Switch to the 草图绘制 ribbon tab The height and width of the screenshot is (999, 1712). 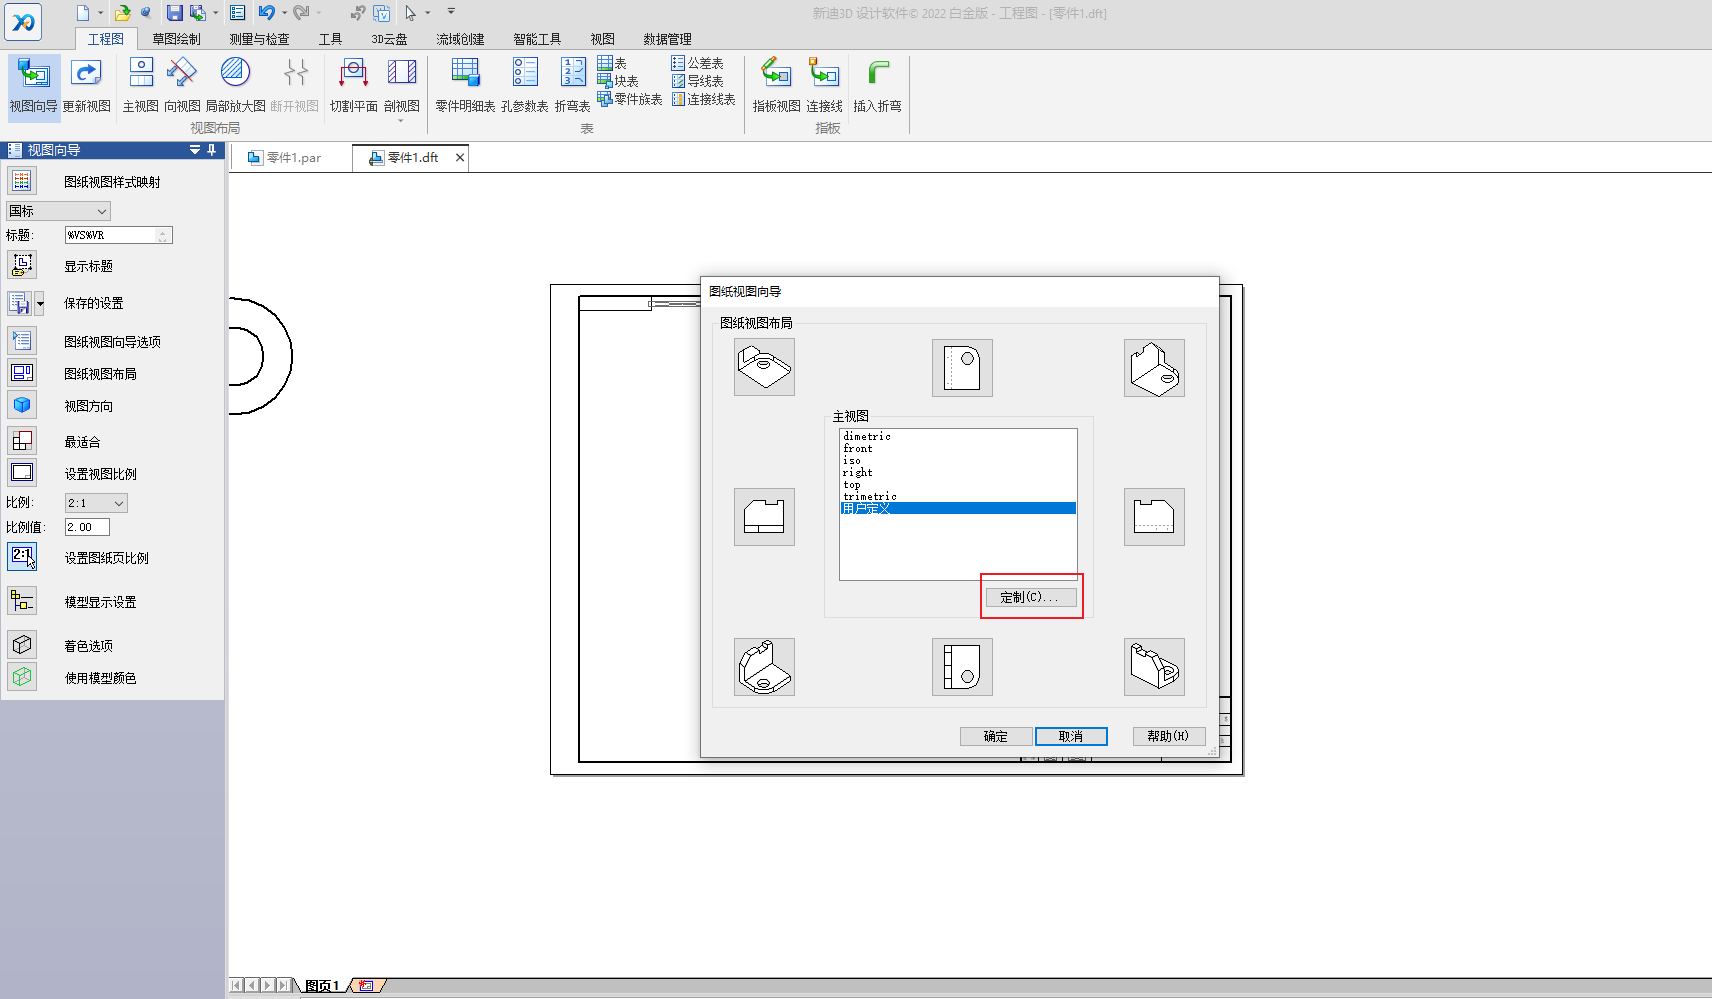coord(176,39)
